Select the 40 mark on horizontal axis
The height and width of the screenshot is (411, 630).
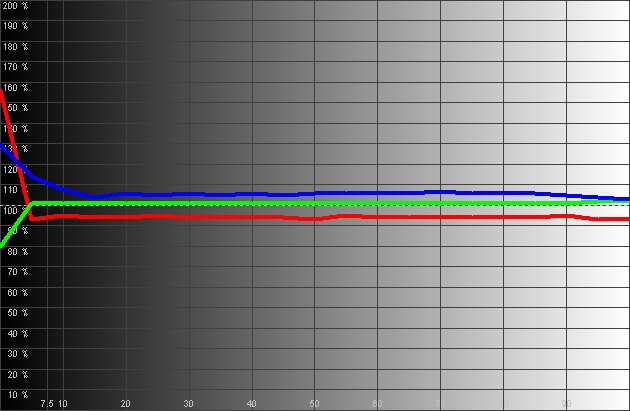coord(252,404)
